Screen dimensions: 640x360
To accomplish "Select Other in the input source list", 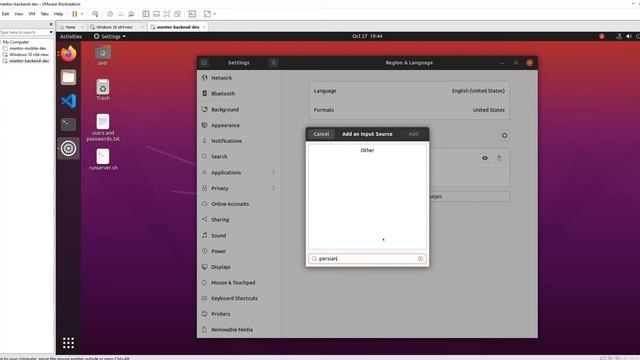I will pyautogui.click(x=367, y=150).
